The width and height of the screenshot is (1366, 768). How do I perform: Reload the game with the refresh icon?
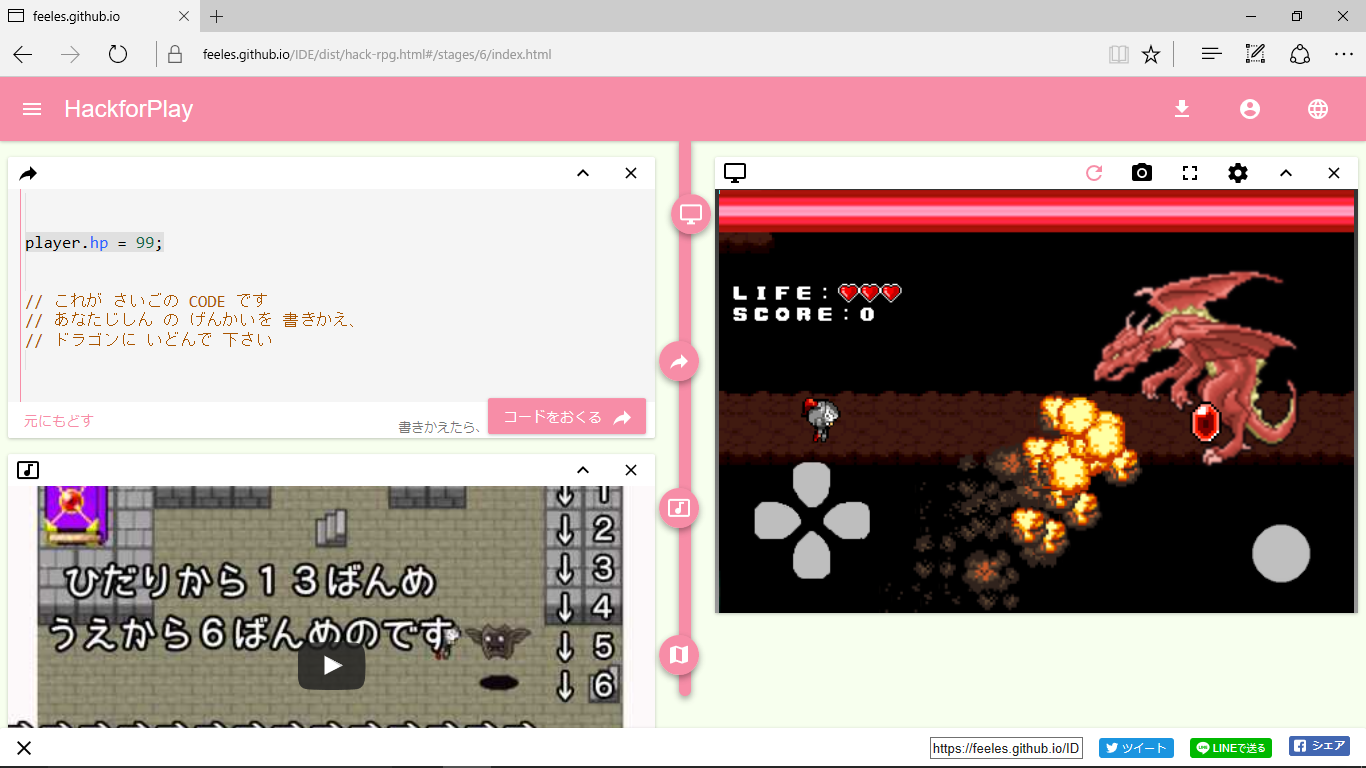tap(1094, 173)
